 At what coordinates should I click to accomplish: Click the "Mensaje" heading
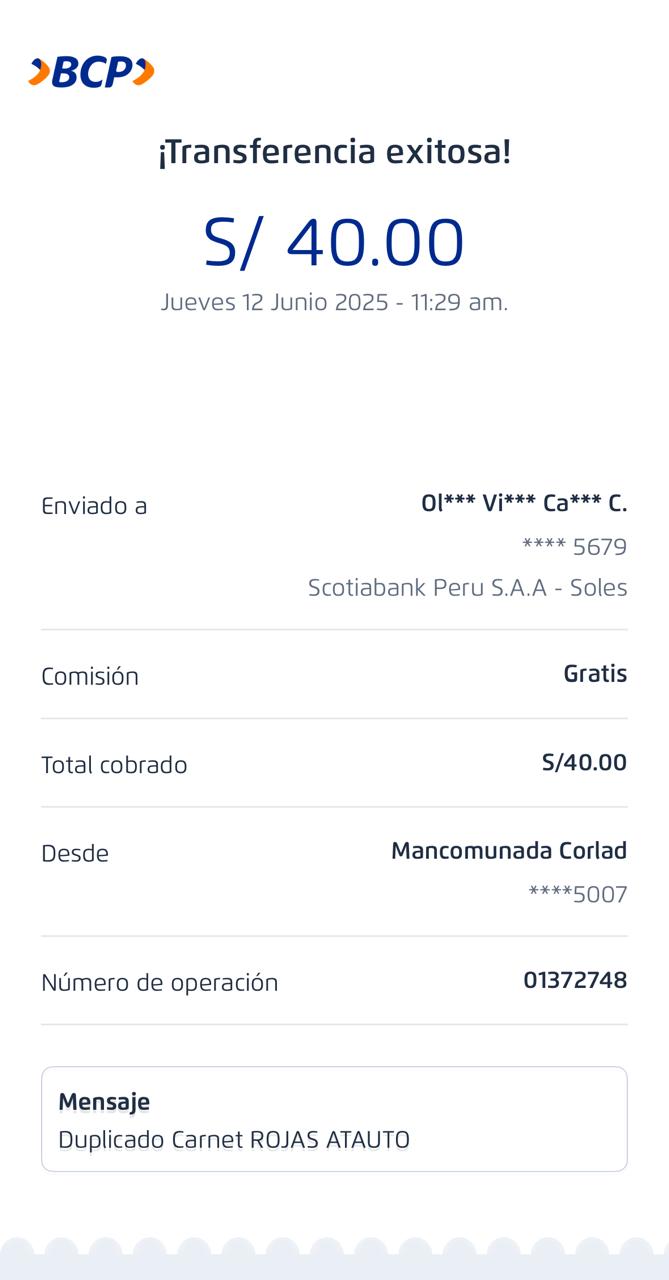tap(104, 1102)
